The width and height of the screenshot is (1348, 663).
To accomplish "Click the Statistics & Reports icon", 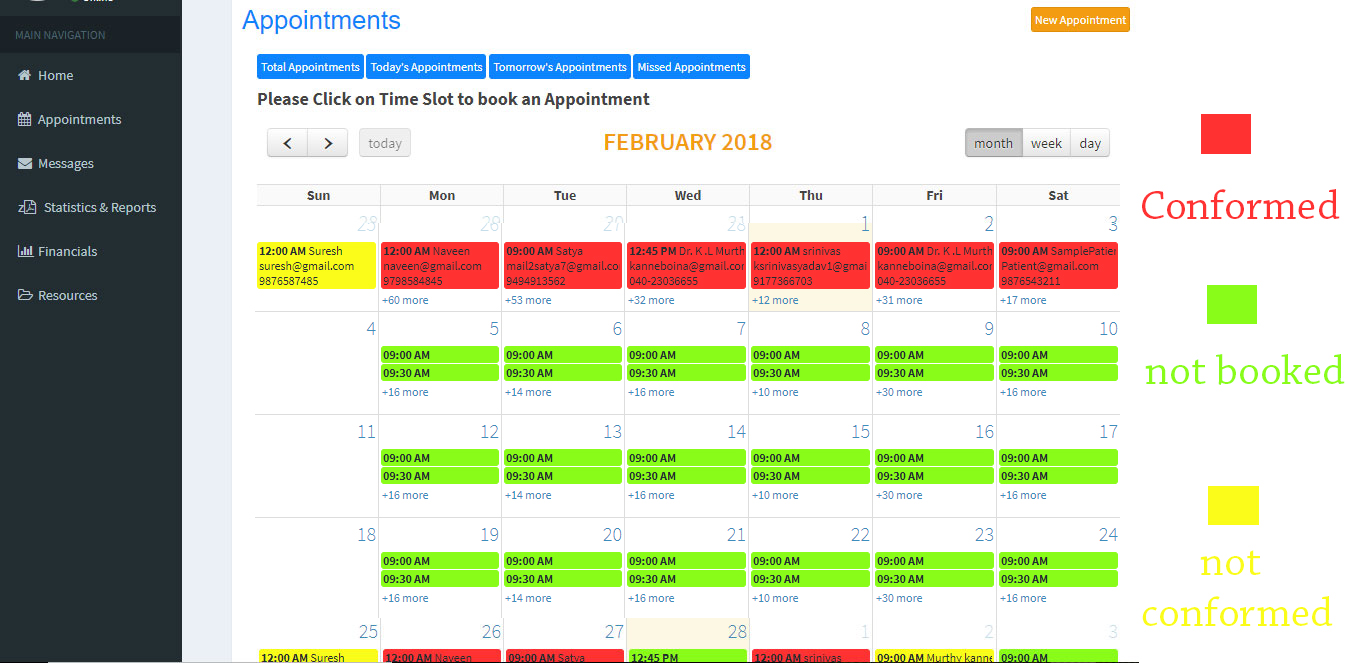I will coord(27,207).
